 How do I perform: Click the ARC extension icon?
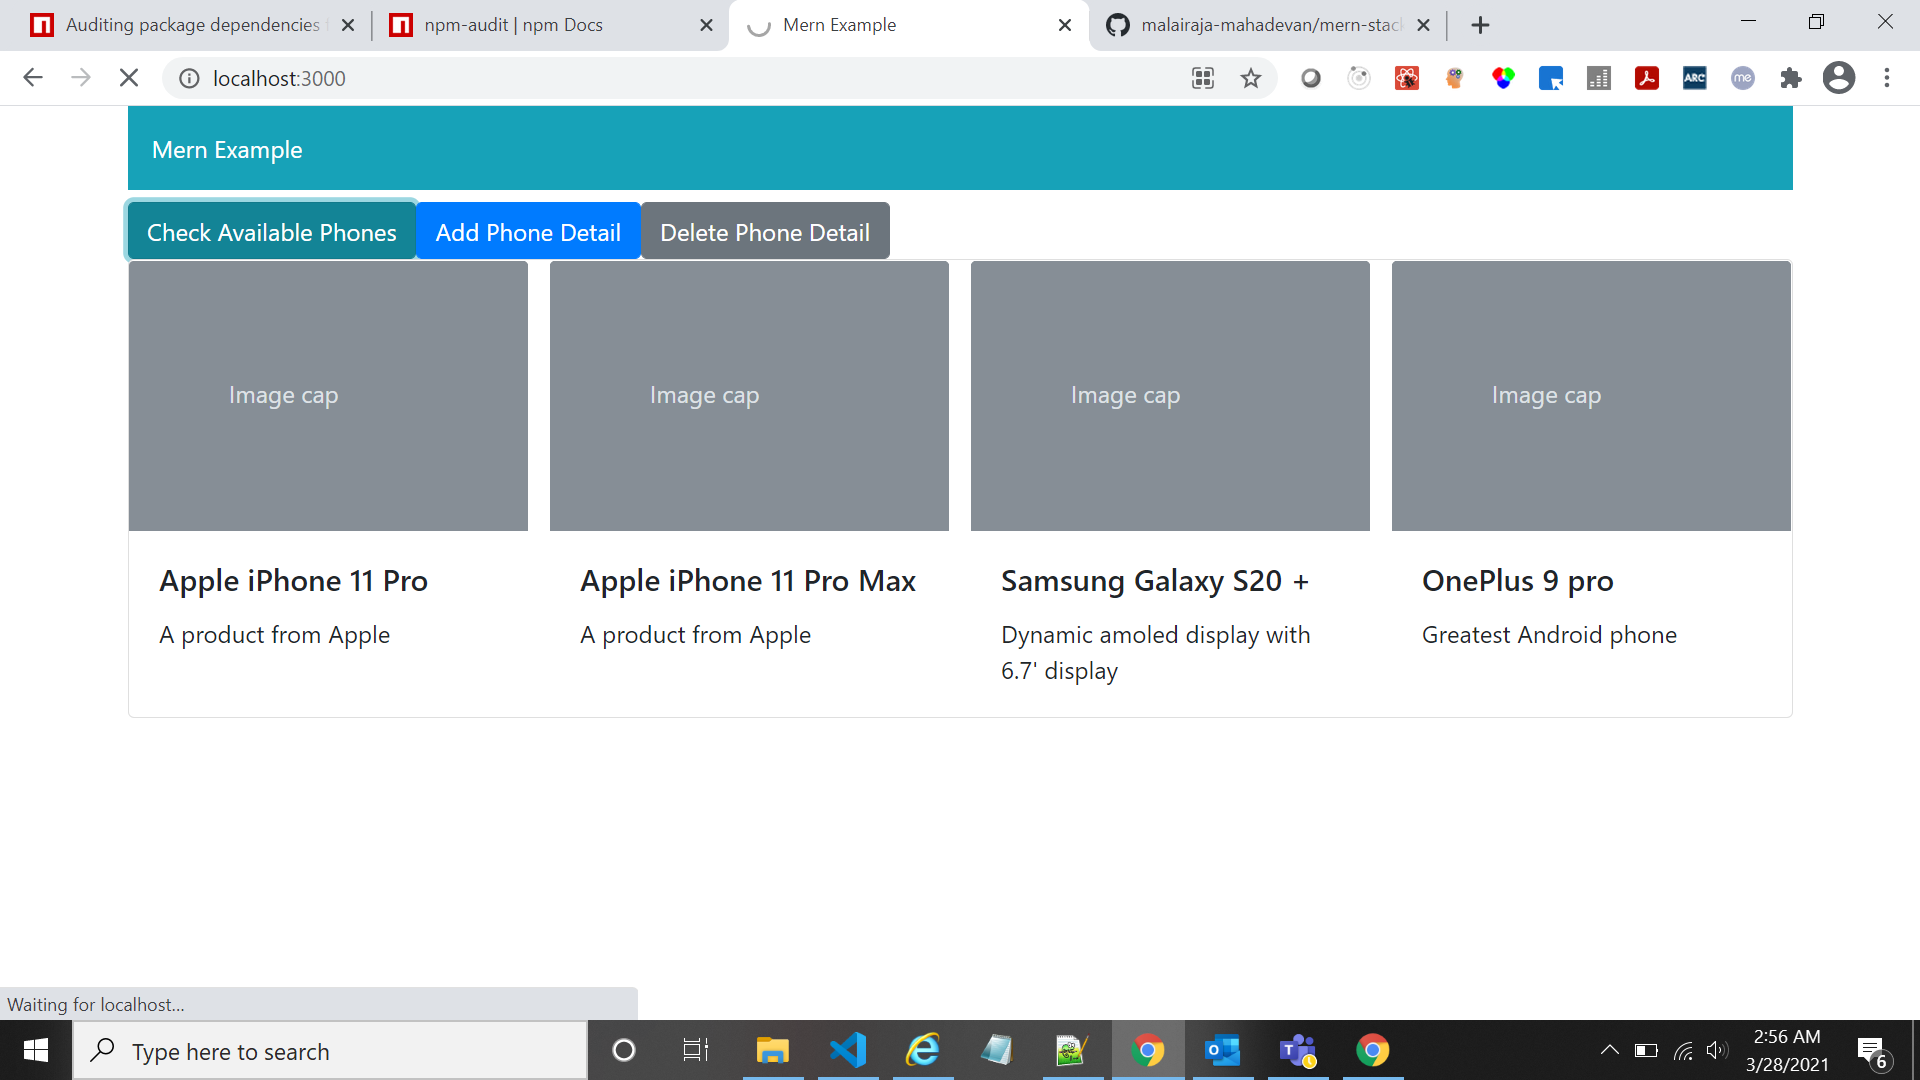1694,78
